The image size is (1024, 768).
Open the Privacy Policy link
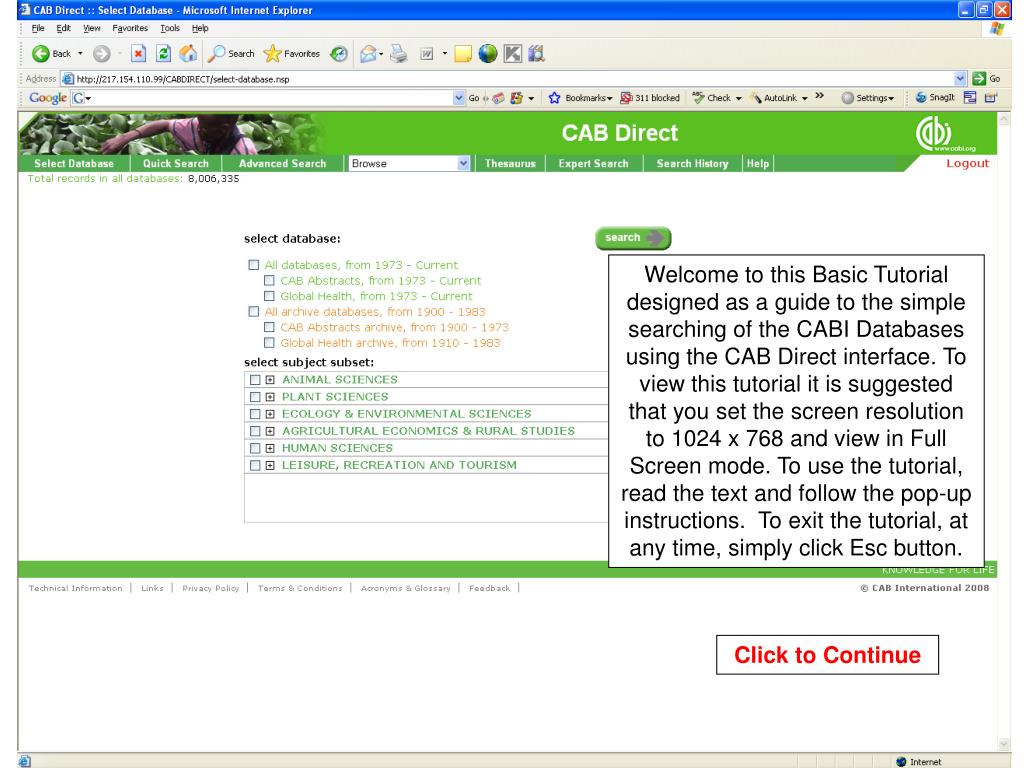[x=210, y=588]
